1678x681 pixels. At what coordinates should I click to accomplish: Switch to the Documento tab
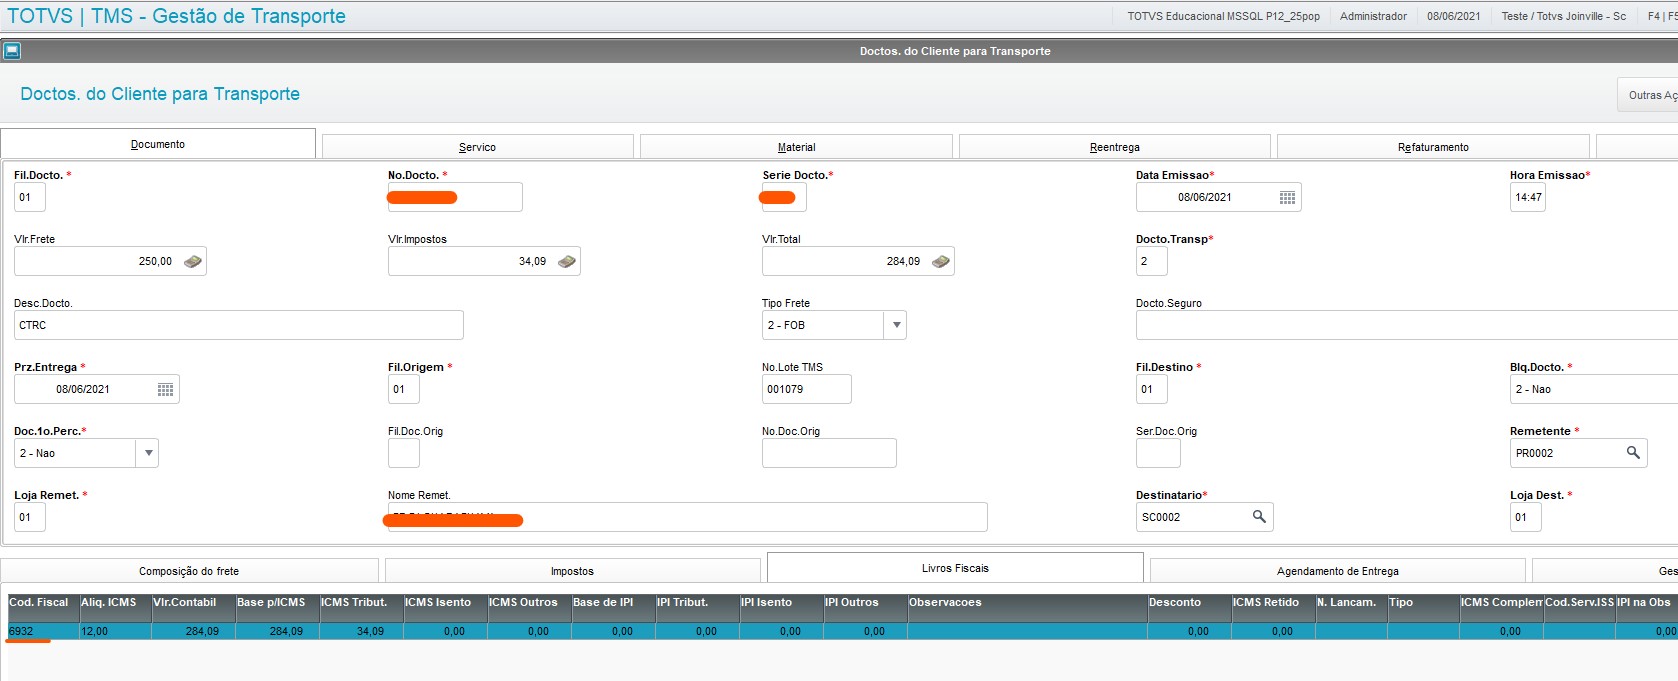158,144
